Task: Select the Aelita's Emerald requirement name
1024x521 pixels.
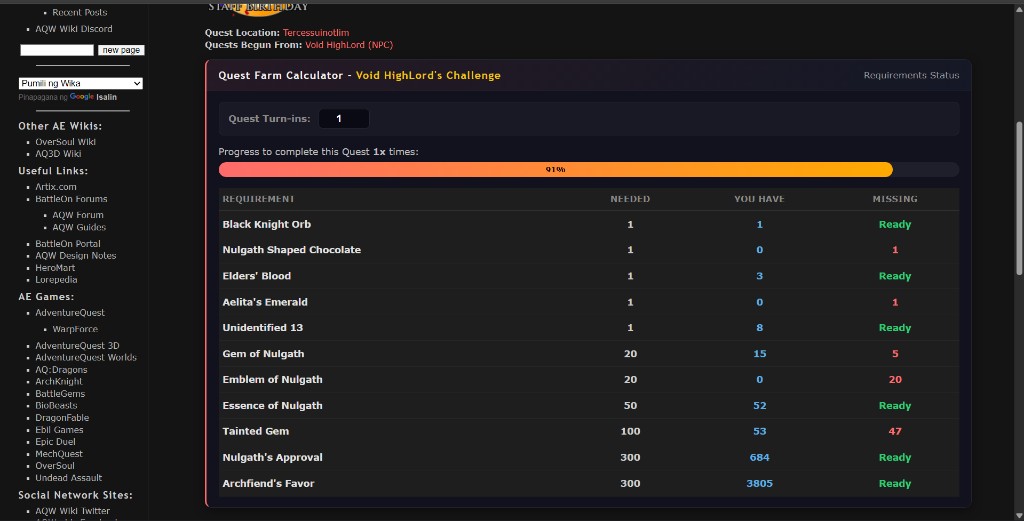Action: (264, 302)
